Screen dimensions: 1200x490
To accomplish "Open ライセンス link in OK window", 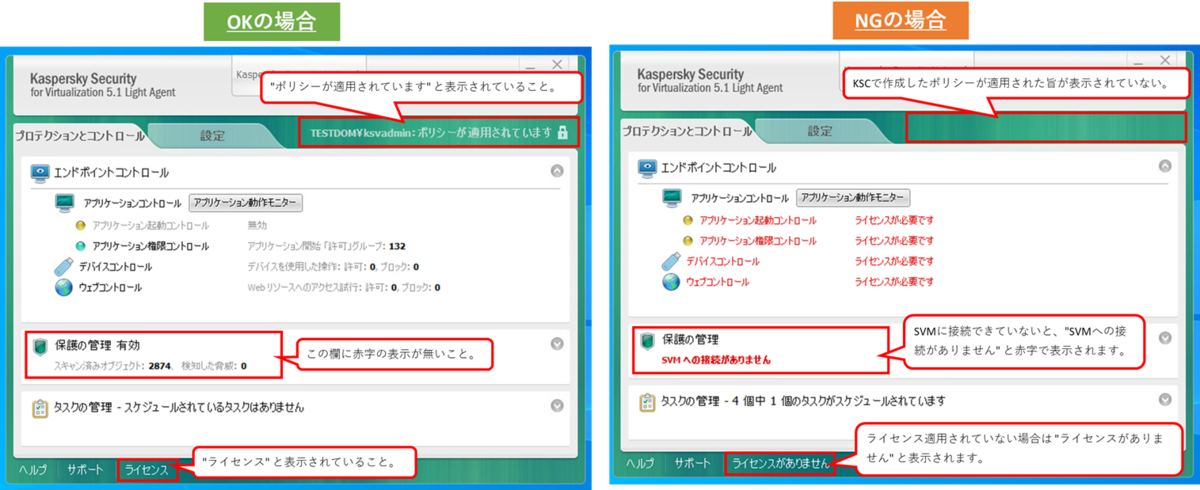I will point(146,468).
